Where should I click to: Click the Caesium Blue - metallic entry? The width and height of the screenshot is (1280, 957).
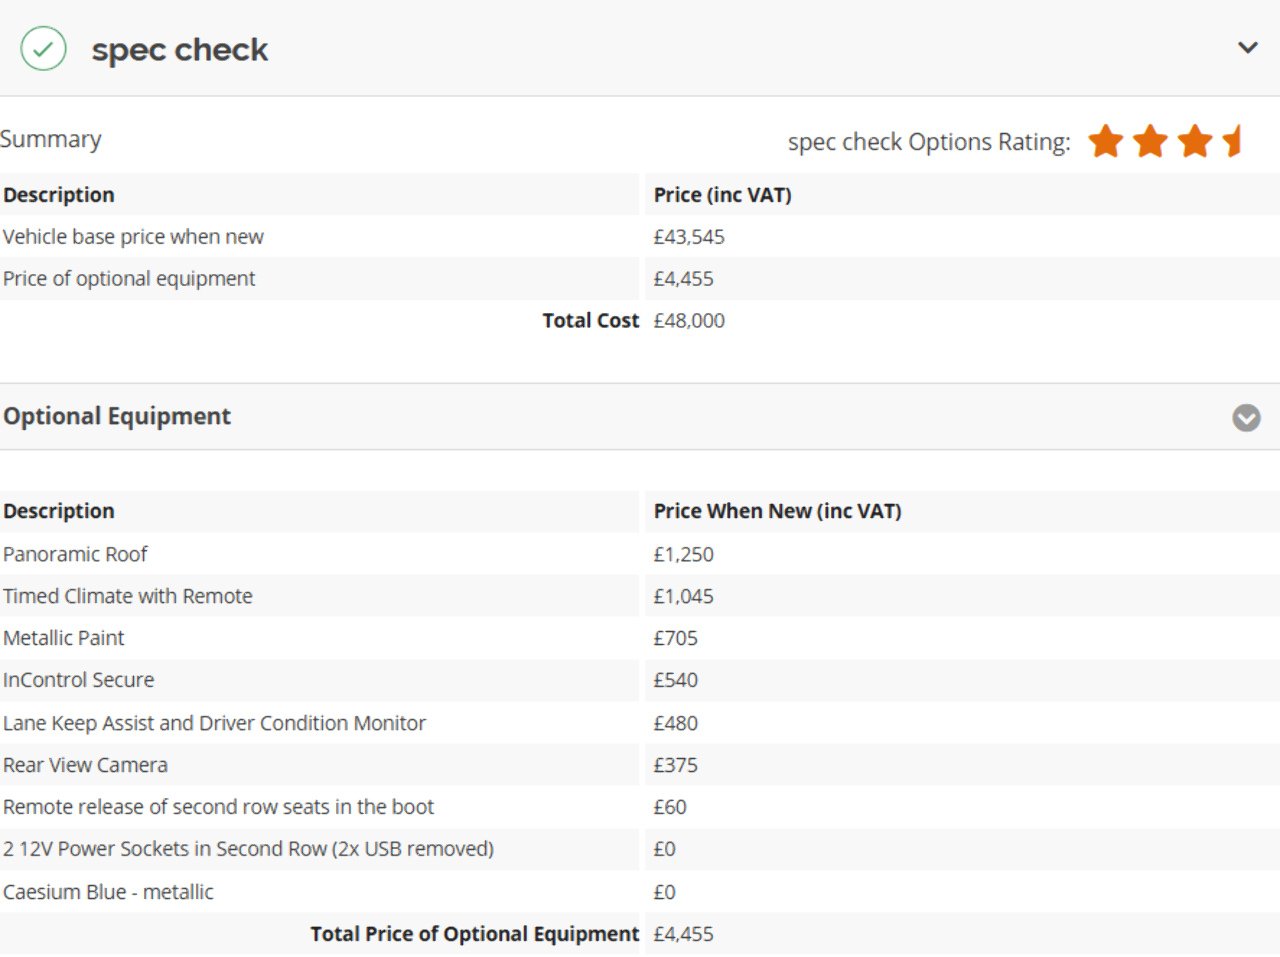click(x=108, y=892)
